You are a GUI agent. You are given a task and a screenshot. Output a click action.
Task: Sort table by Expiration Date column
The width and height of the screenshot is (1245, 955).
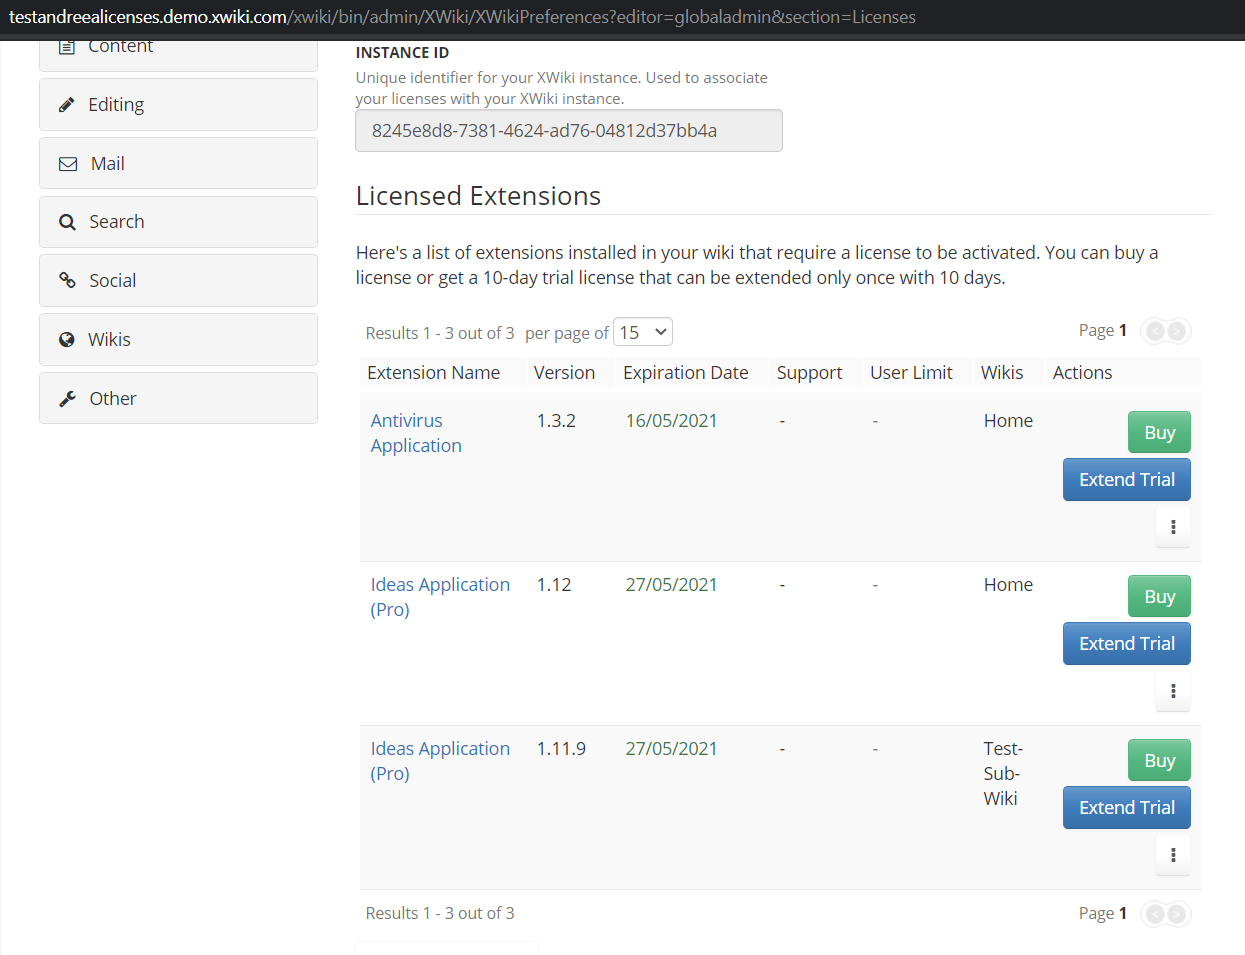[x=685, y=372]
